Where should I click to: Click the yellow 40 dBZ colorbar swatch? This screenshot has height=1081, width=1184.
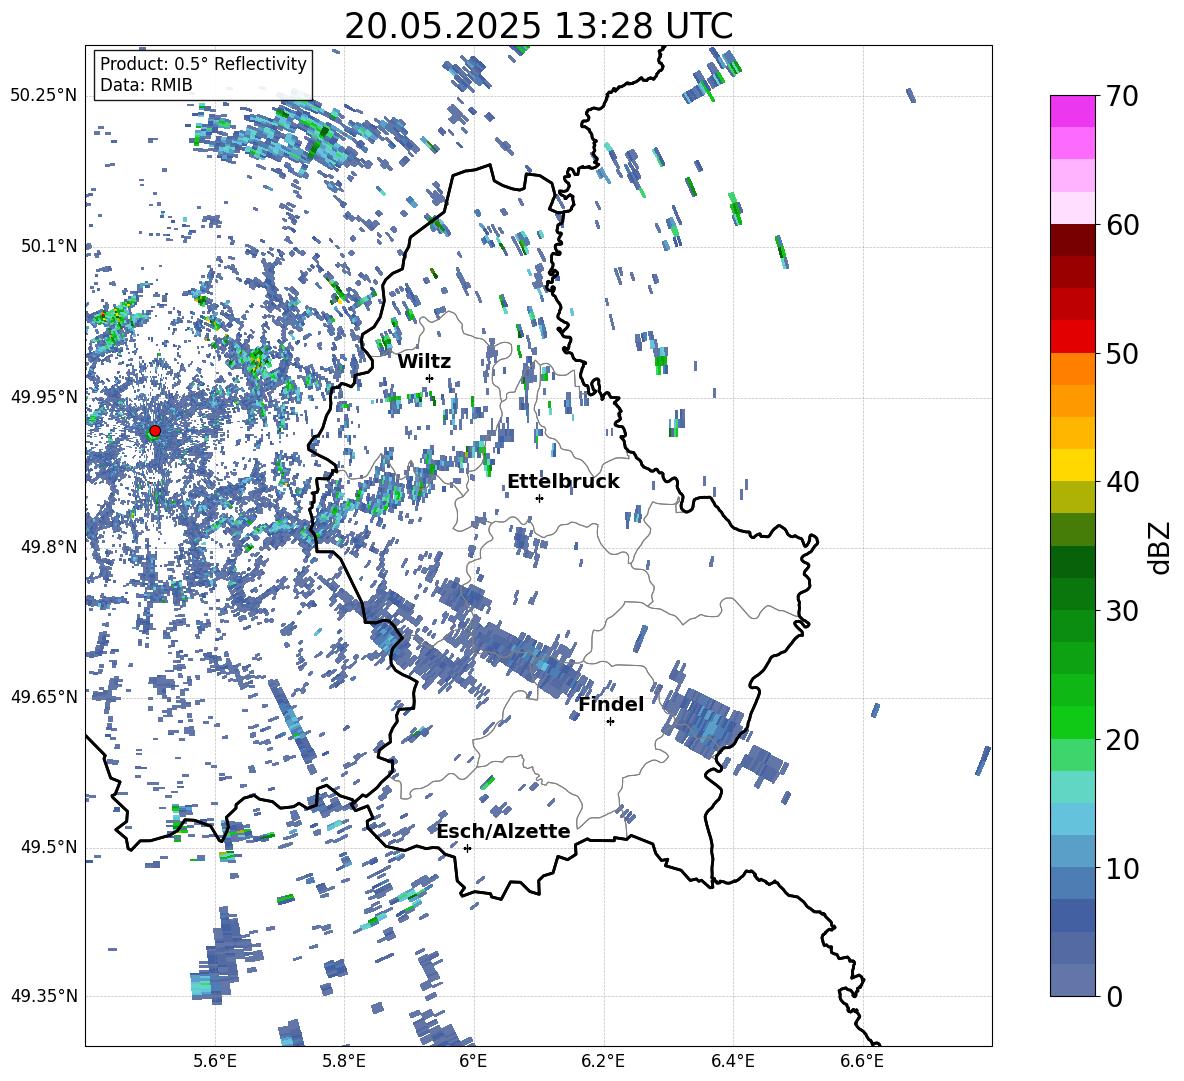click(x=1072, y=465)
